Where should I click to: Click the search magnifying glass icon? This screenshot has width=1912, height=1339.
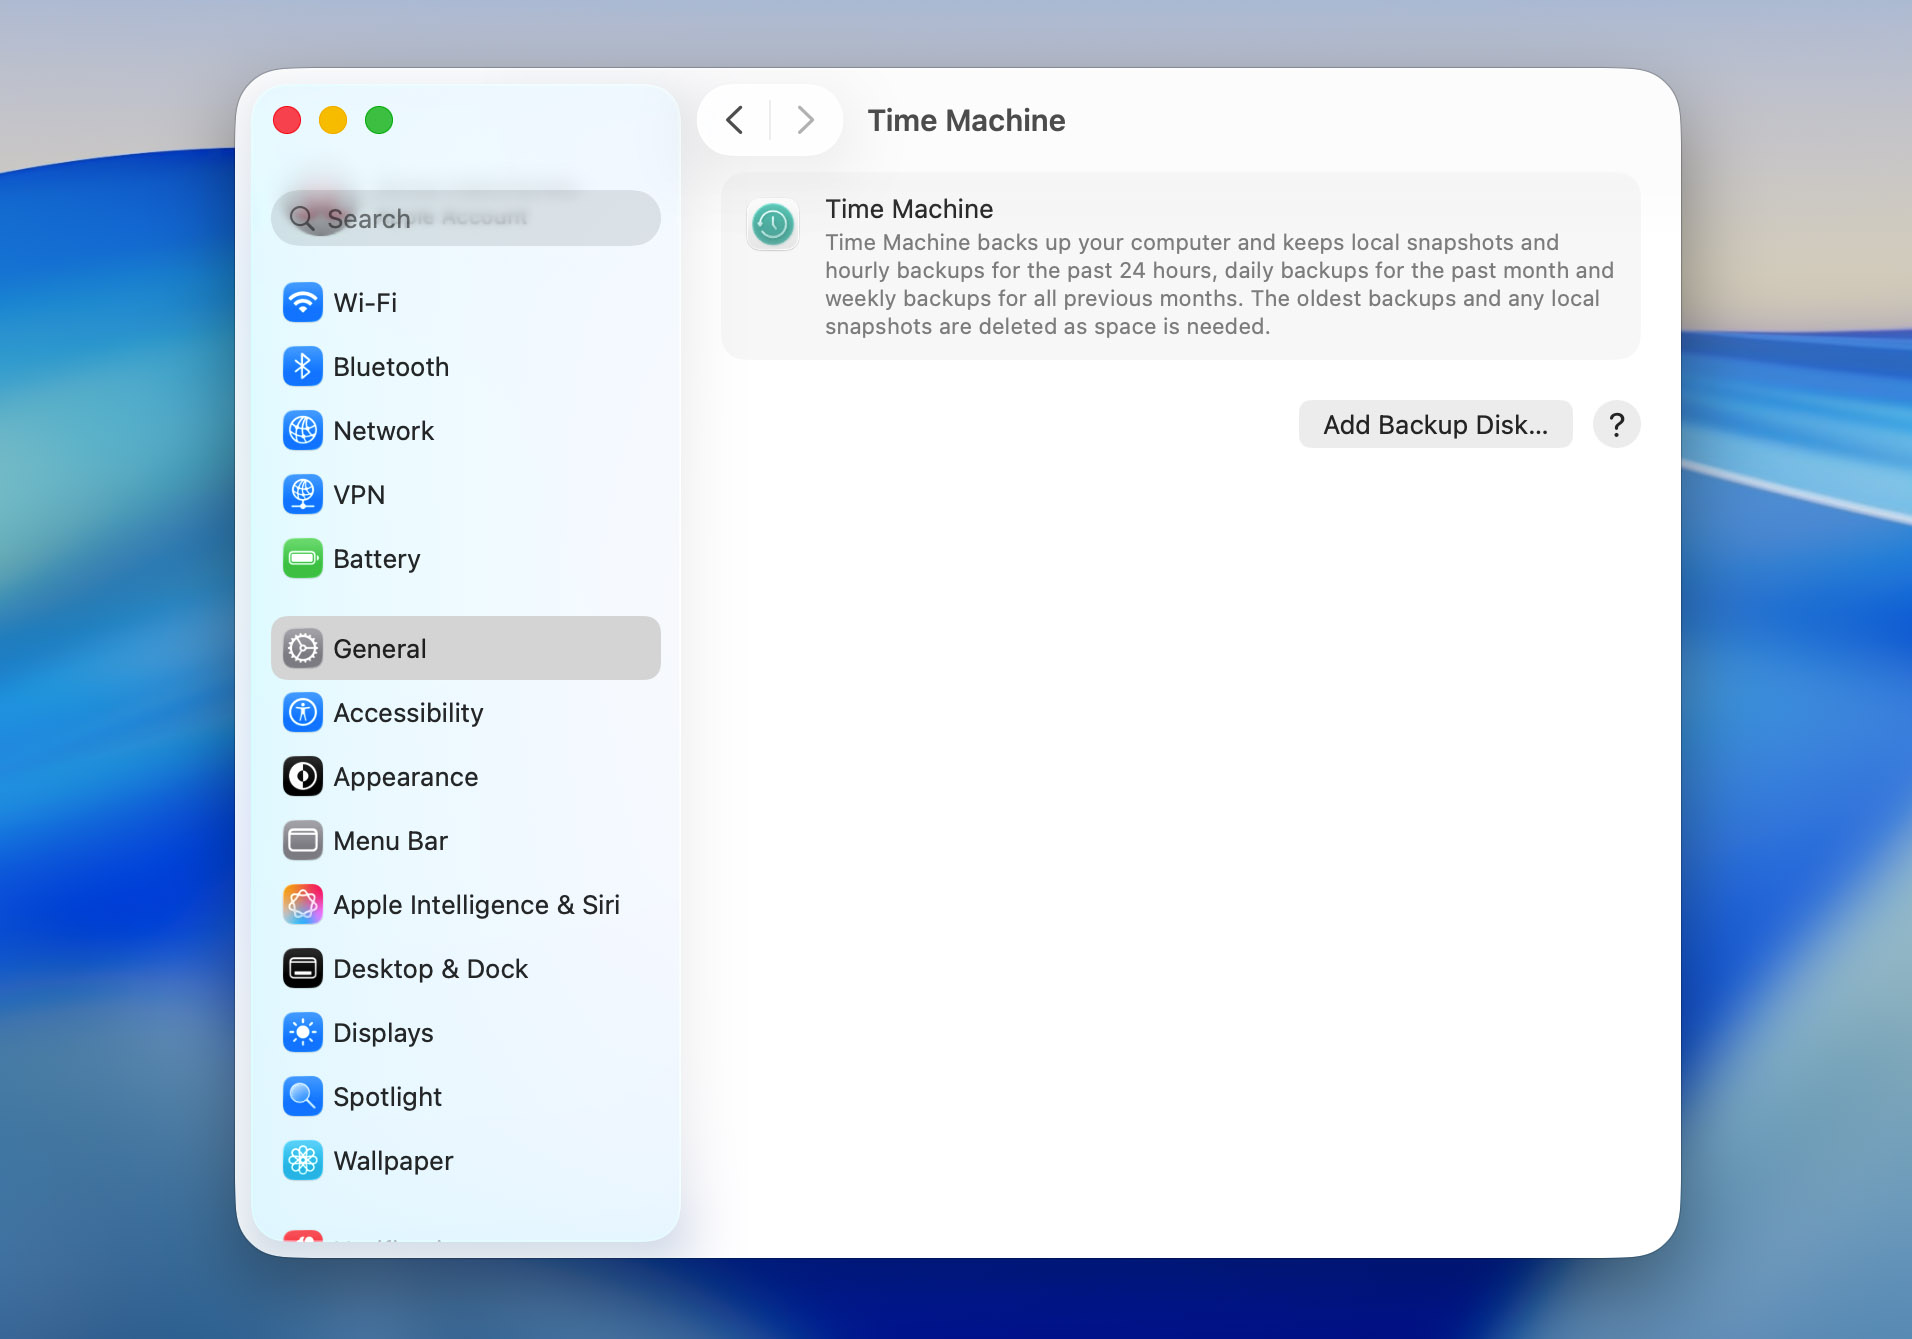pos(302,218)
